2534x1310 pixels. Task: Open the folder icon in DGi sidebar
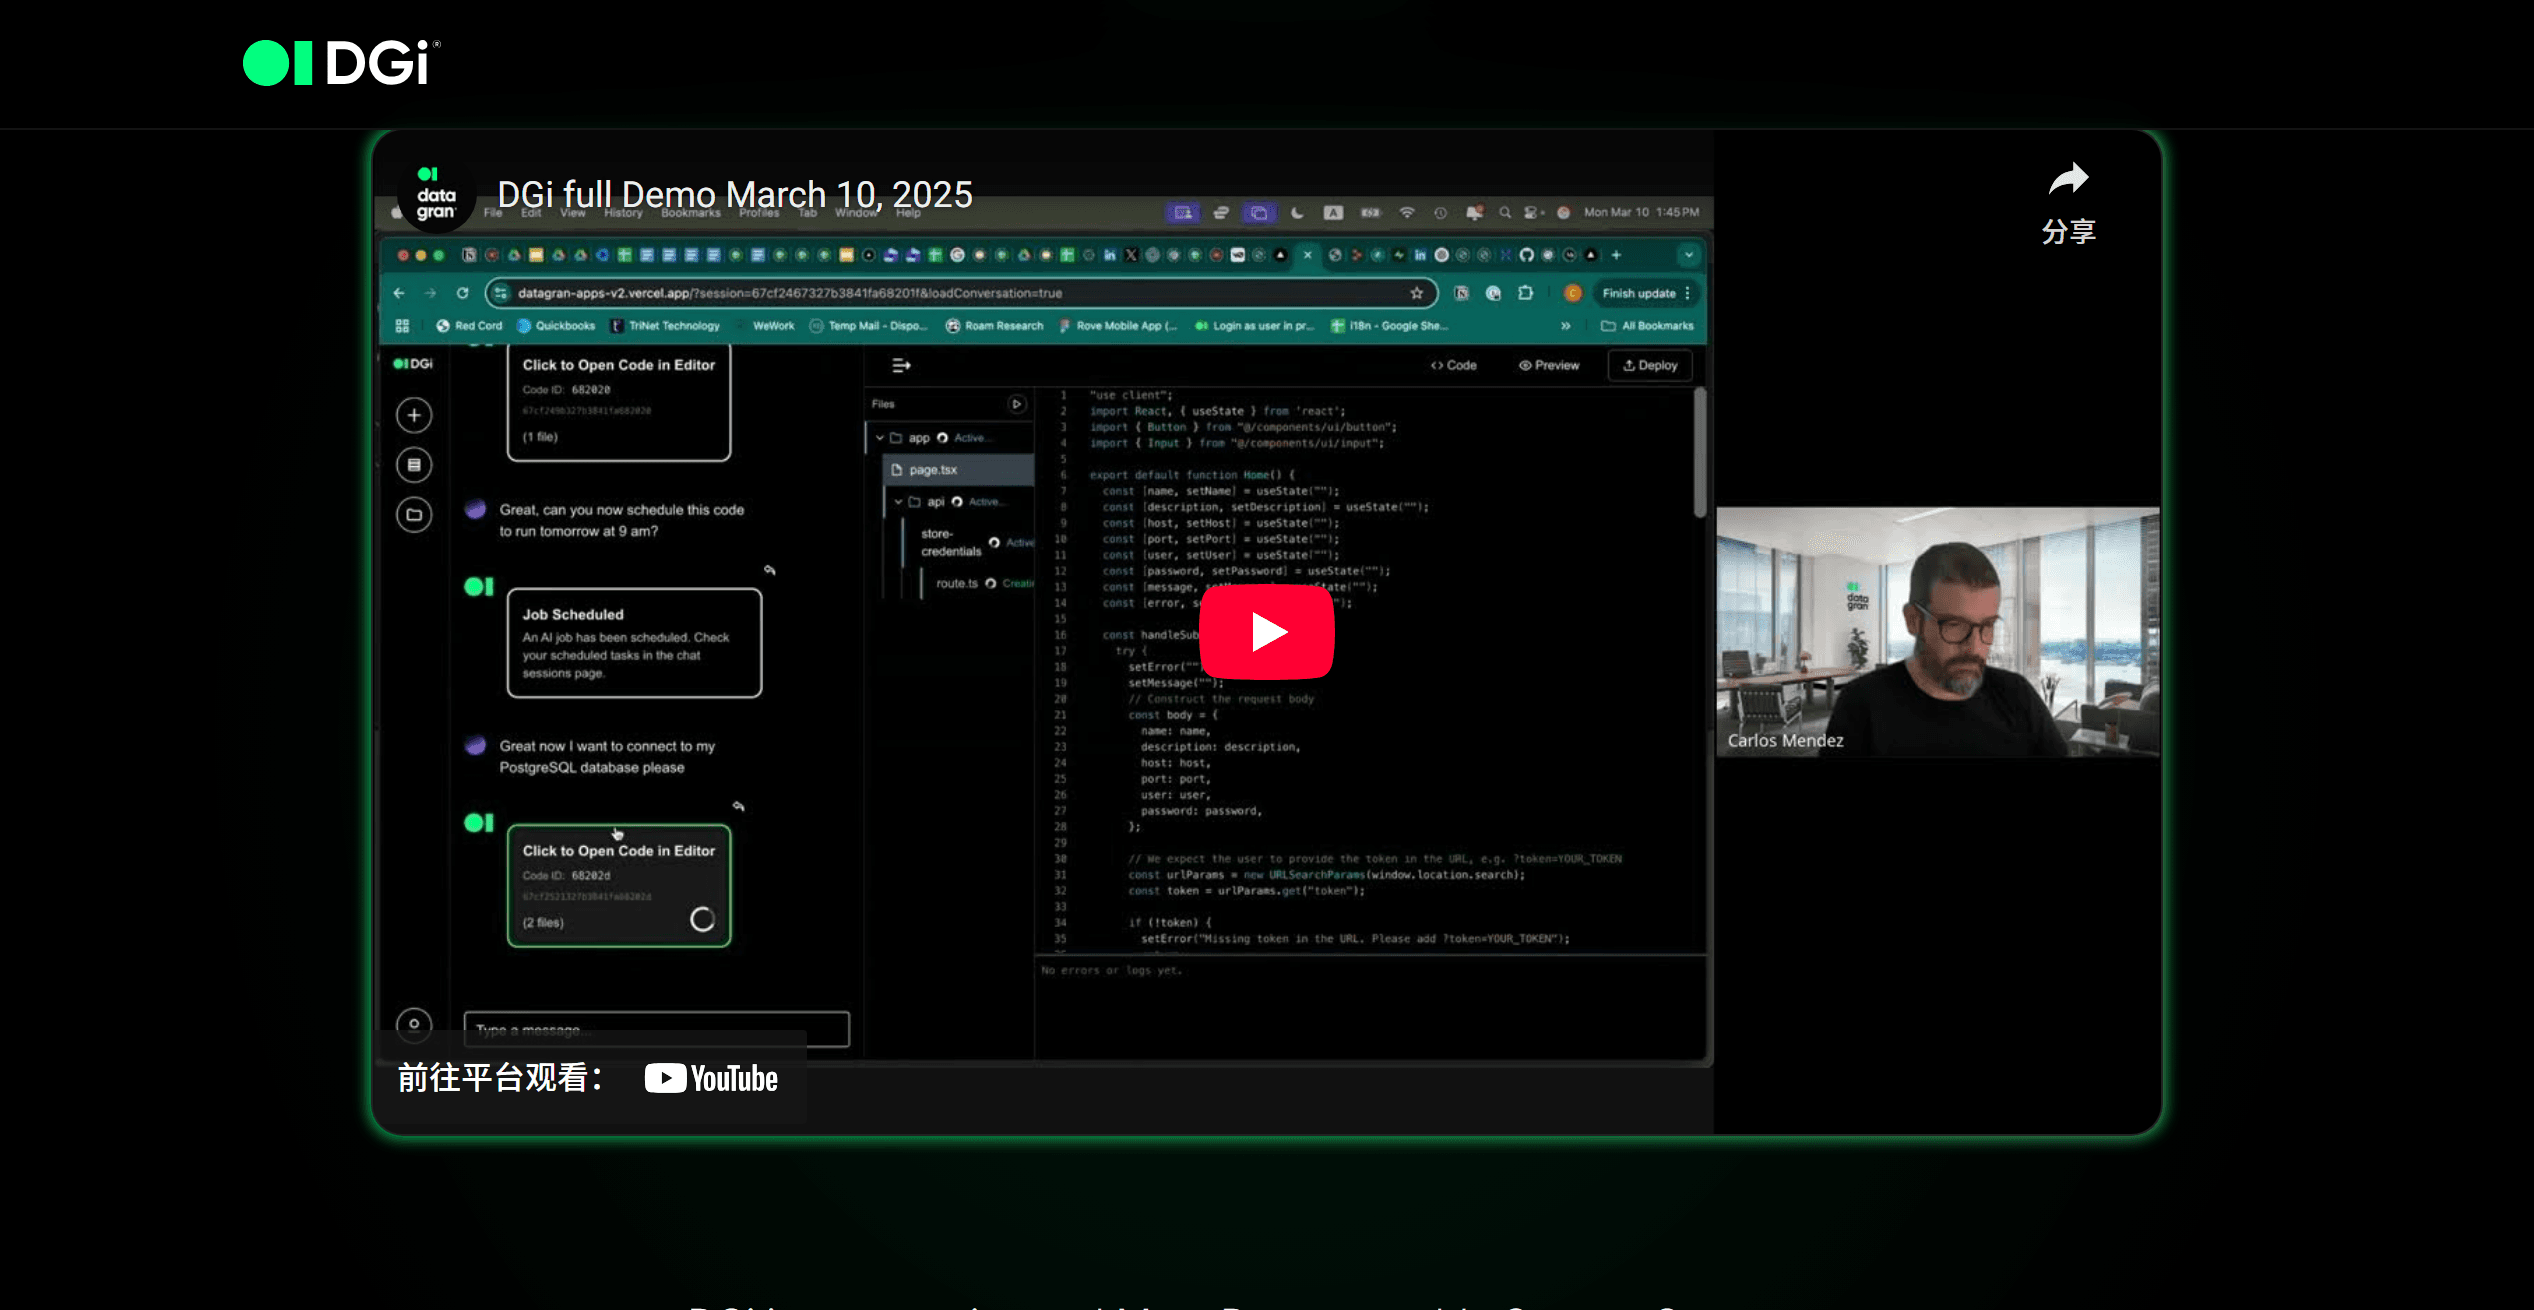(x=414, y=515)
